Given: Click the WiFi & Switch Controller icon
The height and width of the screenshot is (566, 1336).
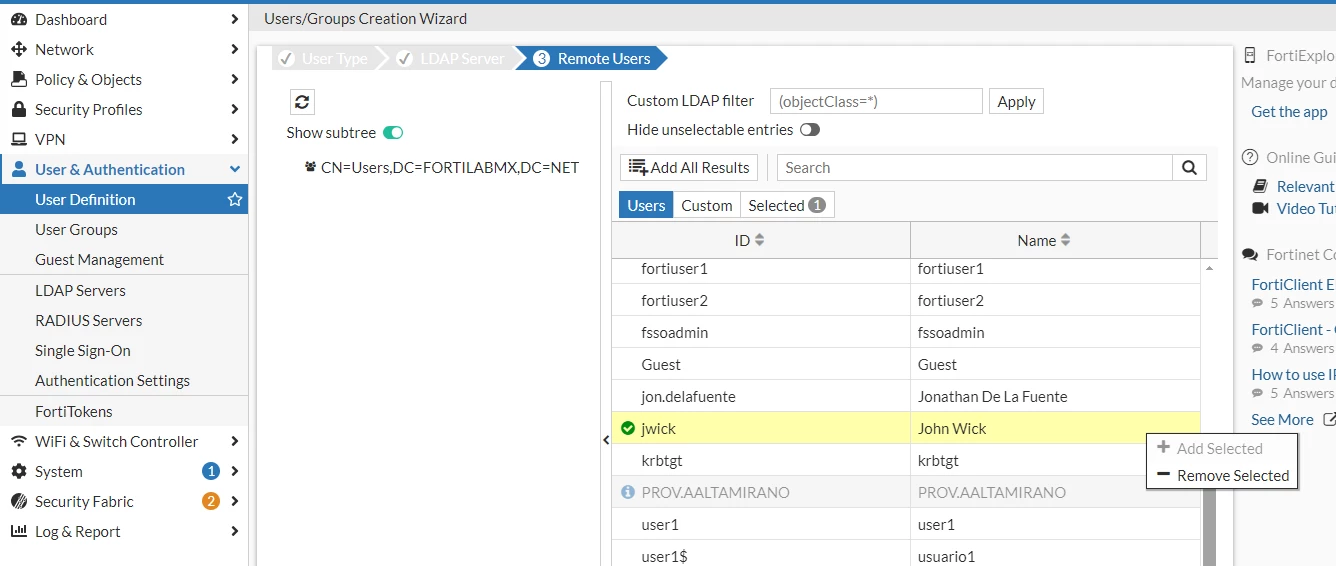Looking at the screenshot, I should [18, 441].
